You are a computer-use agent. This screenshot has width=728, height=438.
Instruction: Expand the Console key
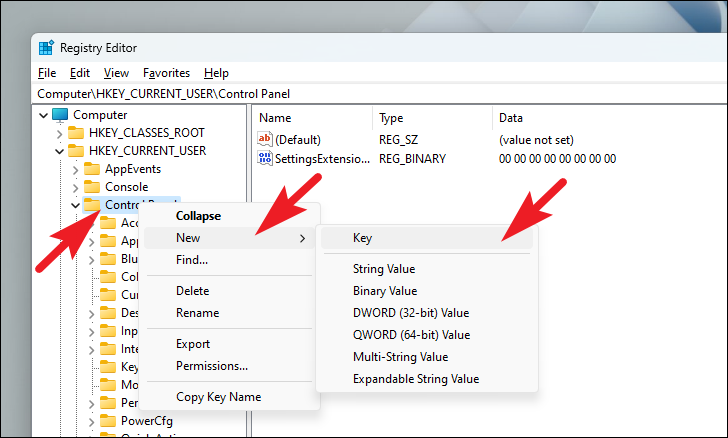[x=75, y=188]
